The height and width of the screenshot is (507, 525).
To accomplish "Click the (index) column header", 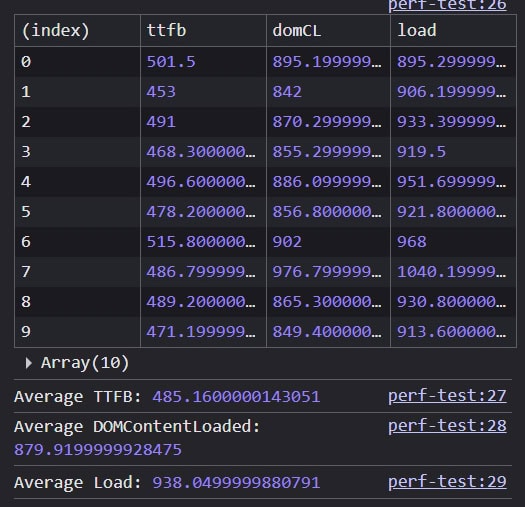I will 77,30.
